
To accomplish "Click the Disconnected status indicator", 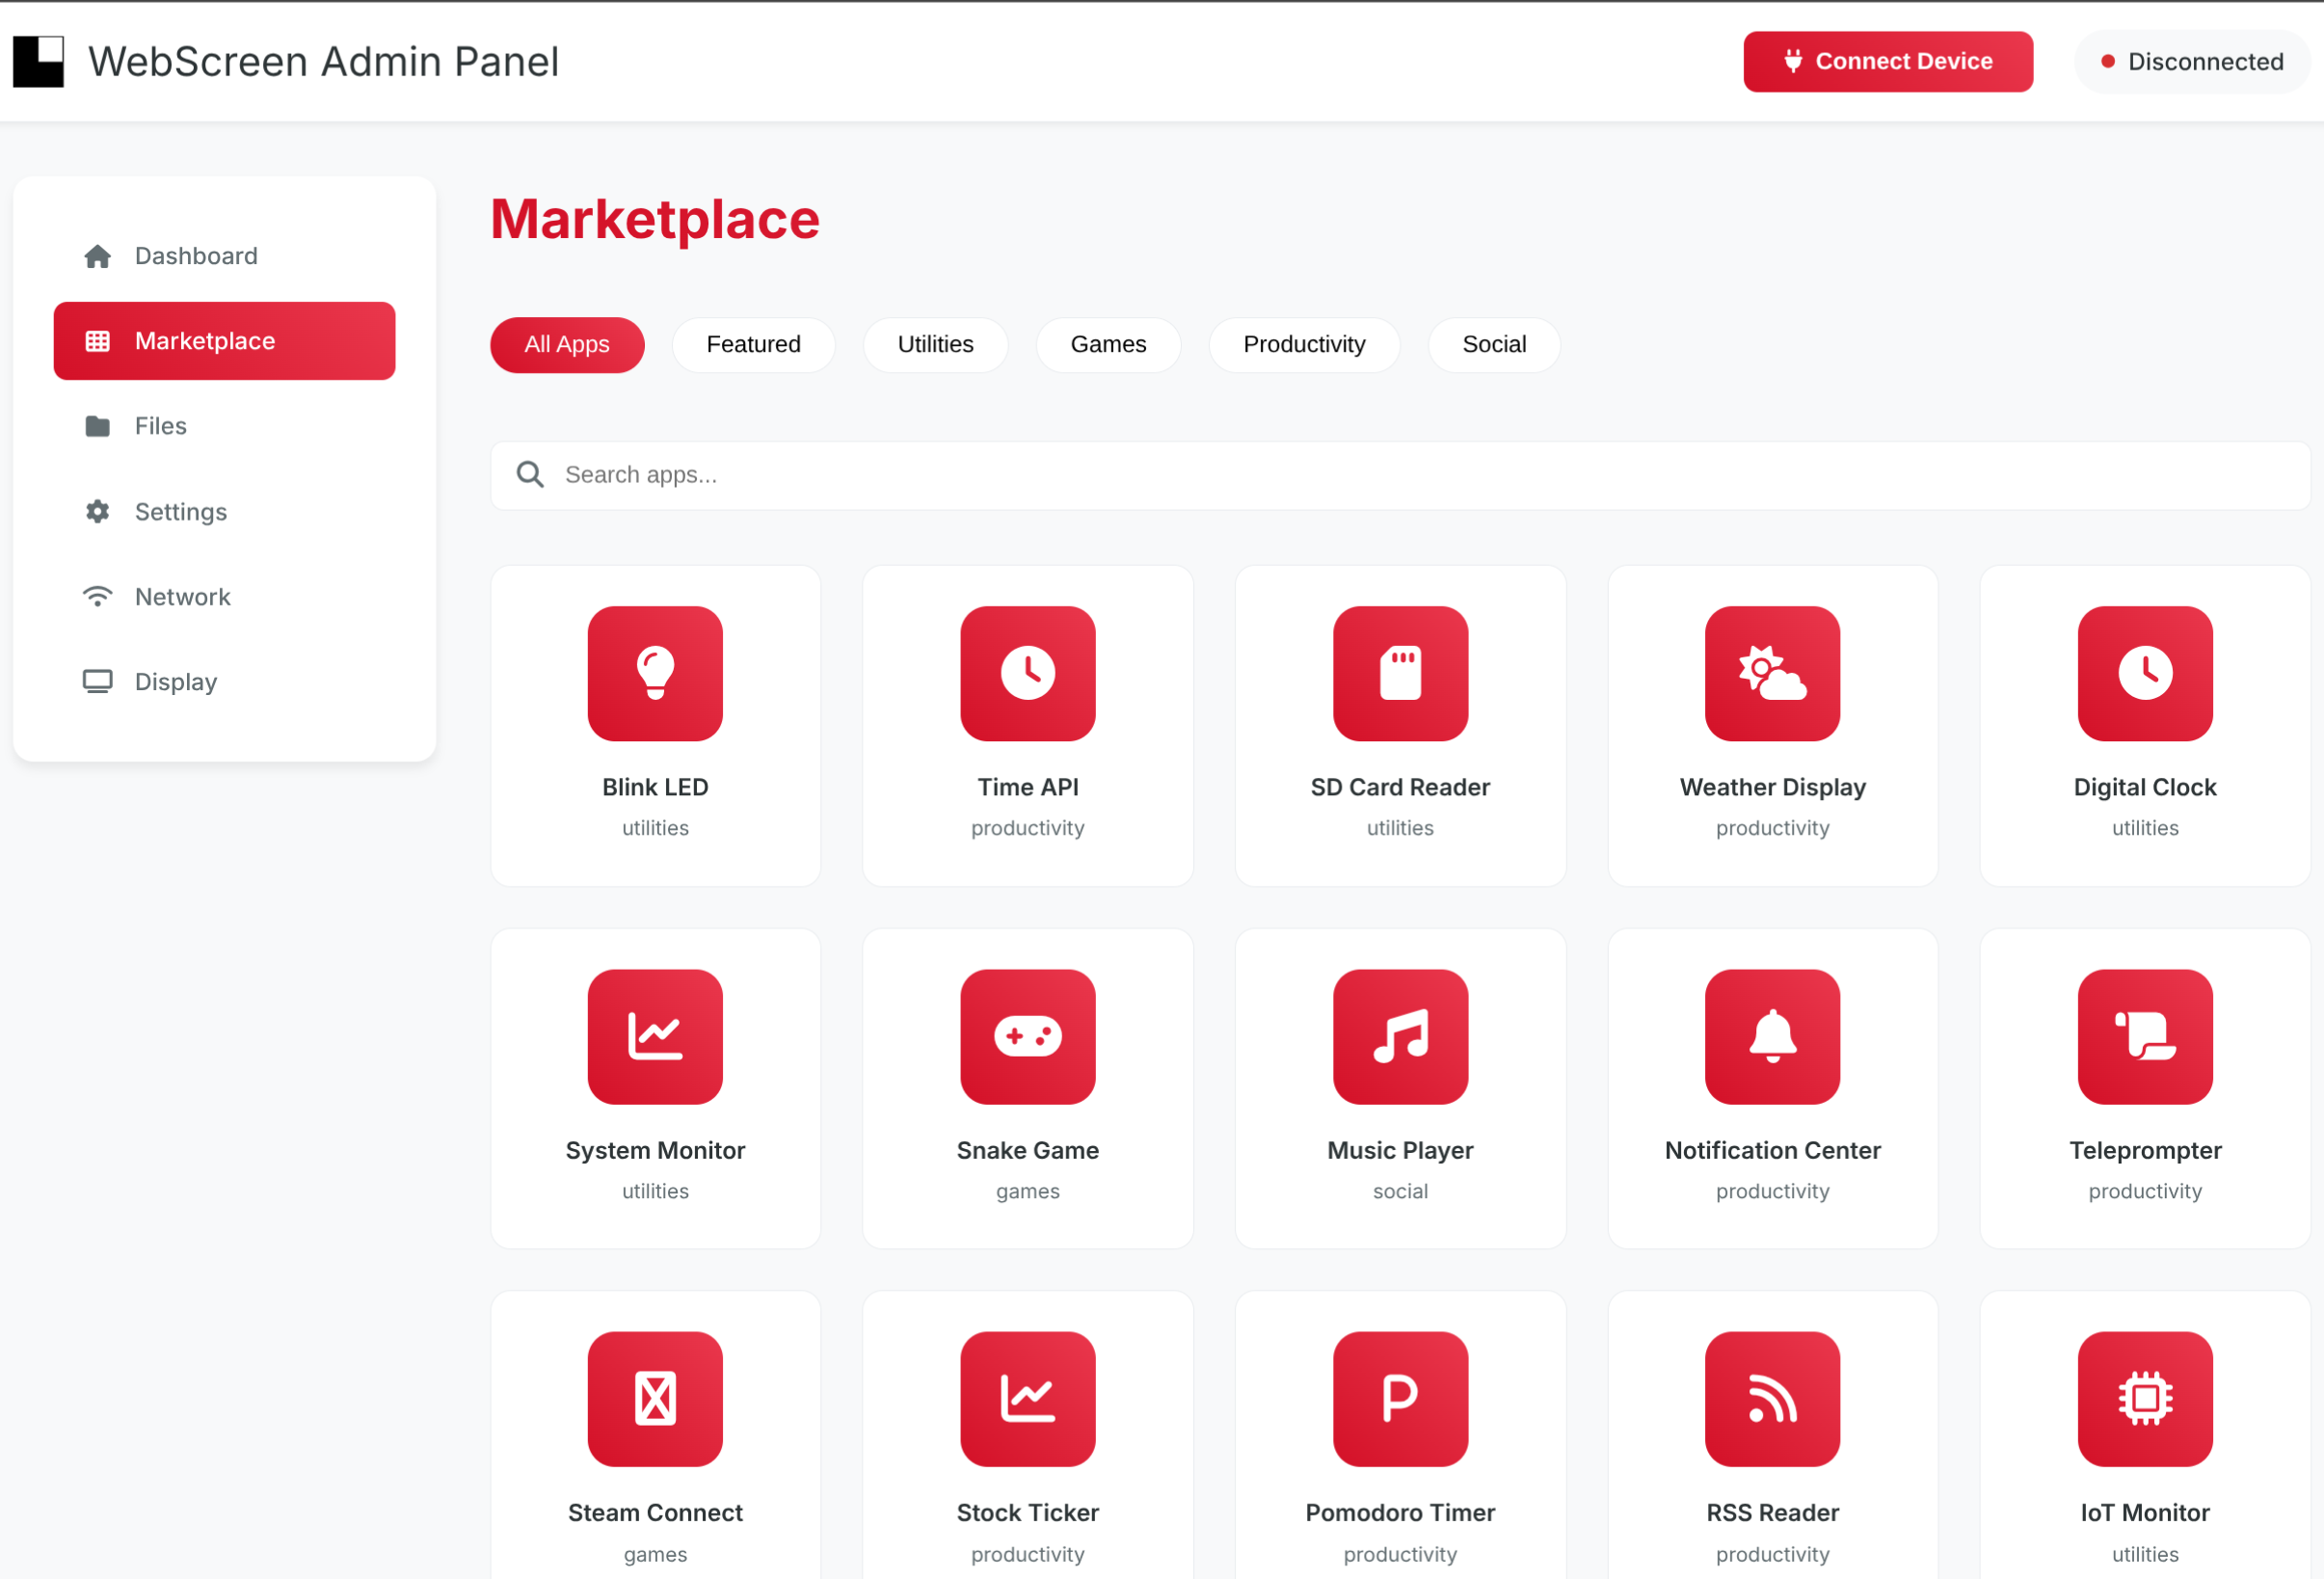I will pyautogui.click(x=2191, y=62).
